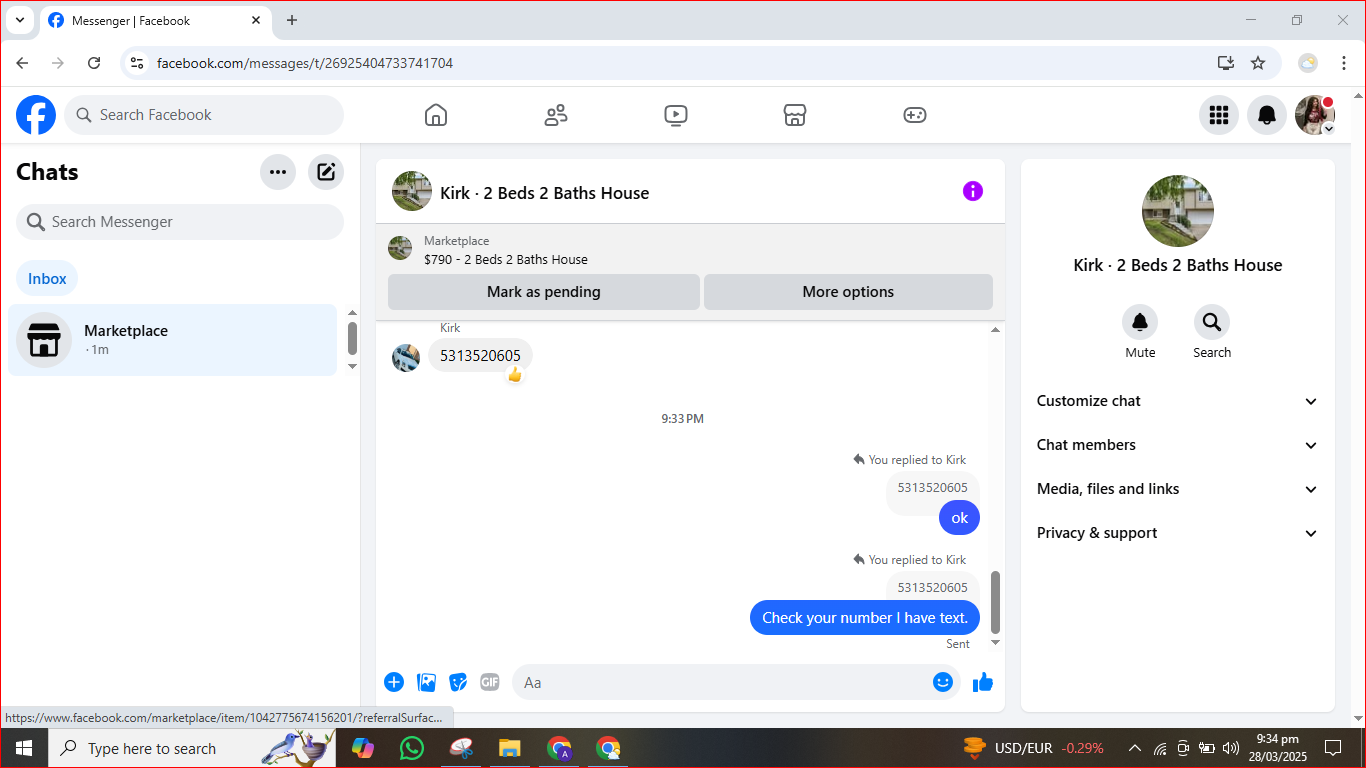Click Kirk's avatar beside the message

[x=406, y=358]
